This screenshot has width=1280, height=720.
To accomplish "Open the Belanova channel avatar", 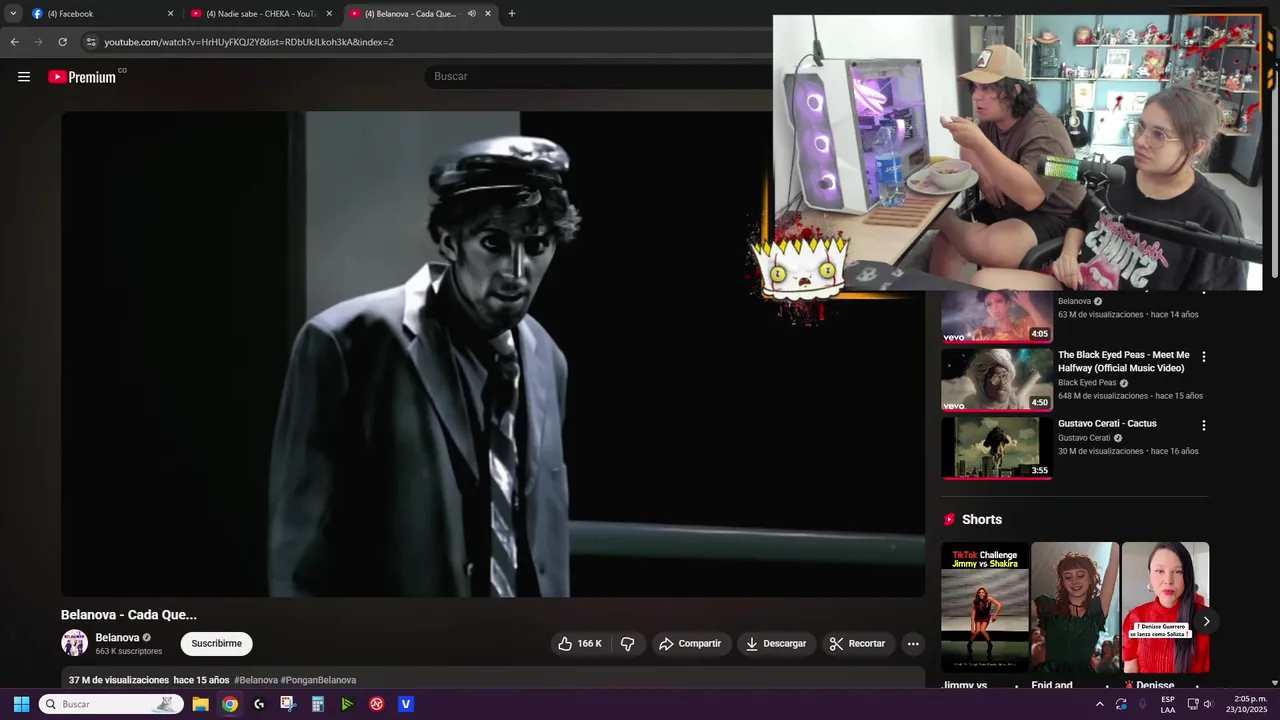I will click(x=74, y=643).
